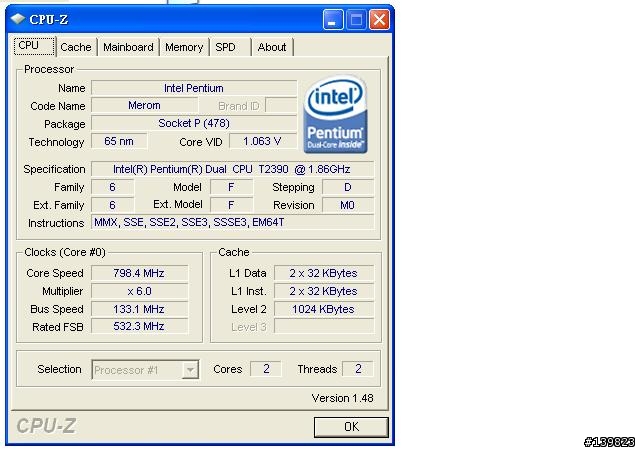Click the Level 2 value 1024 KBytes
Viewport: 640px width, 450px height.
(324, 309)
